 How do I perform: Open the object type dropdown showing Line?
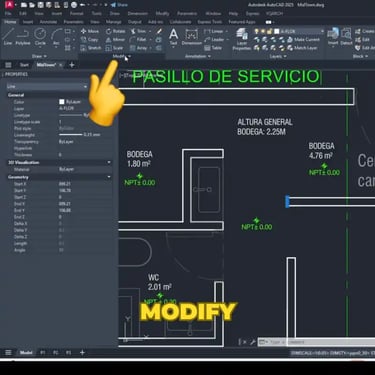(47, 86)
